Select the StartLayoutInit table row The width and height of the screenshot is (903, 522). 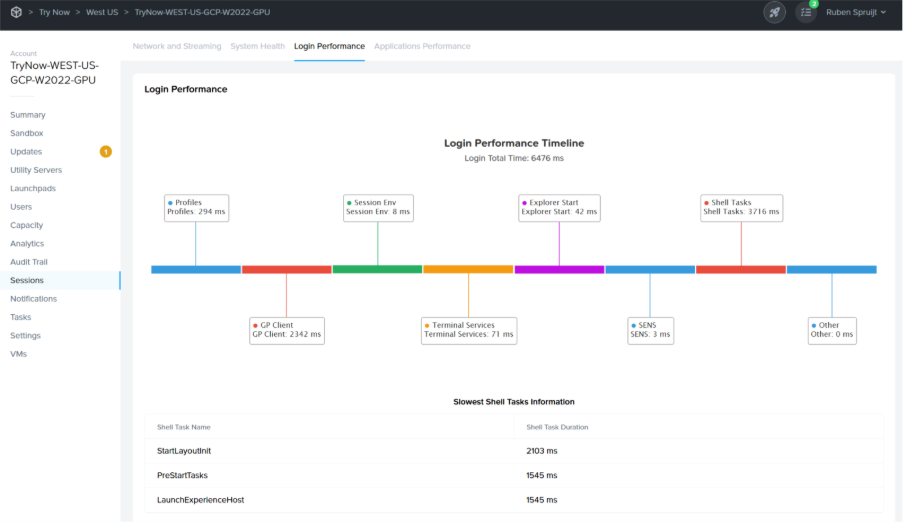[513, 451]
